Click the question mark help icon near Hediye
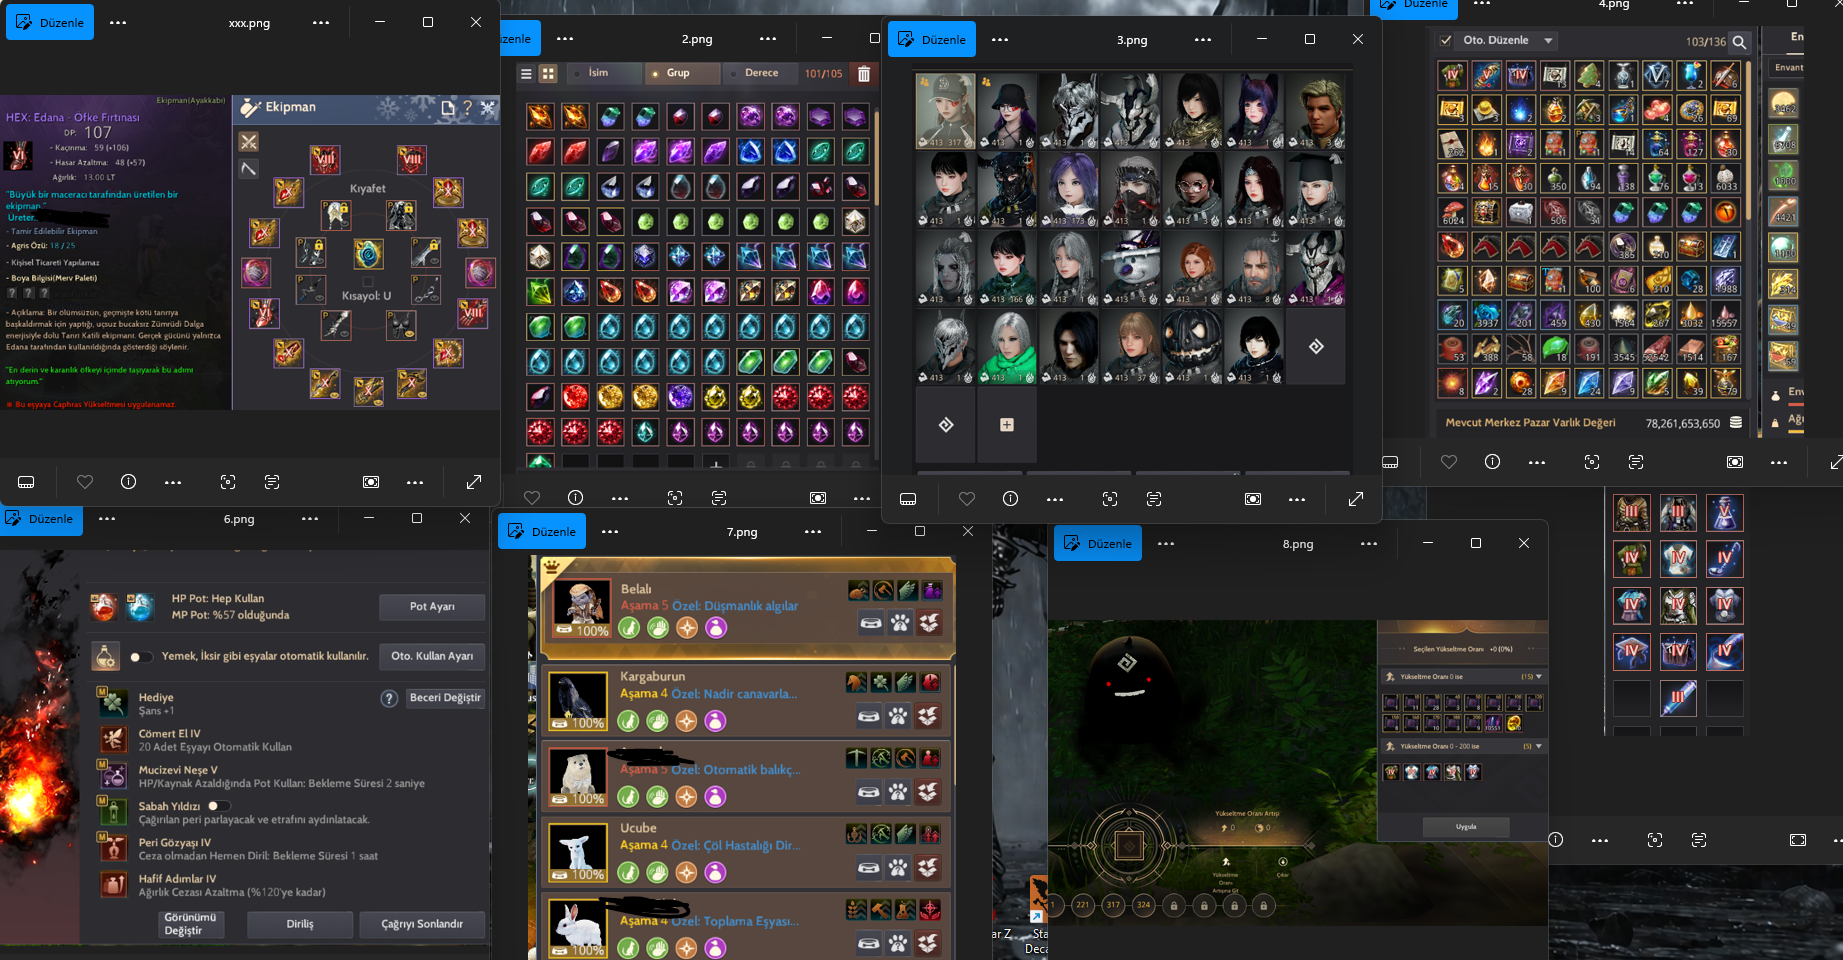Screen dimensions: 1843x960 [389, 698]
